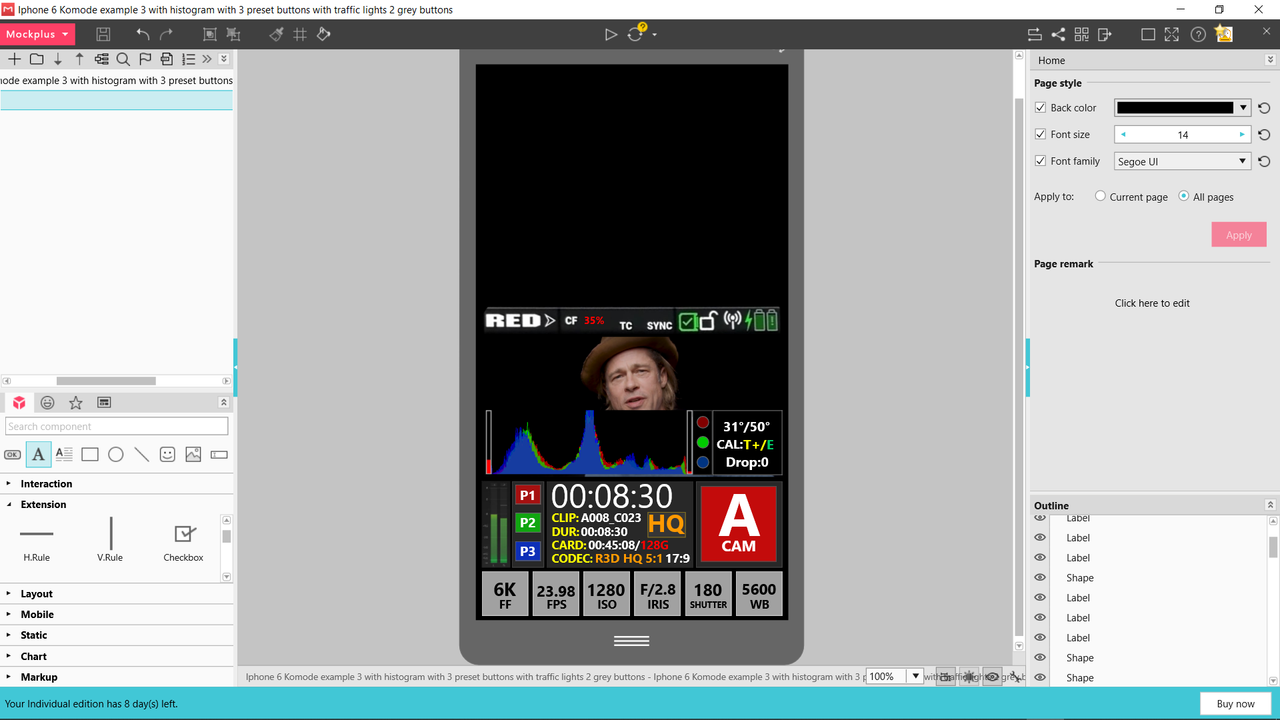This screenshot has width=1280, height=720.
Task: Open the QR code icon
Action: pos(1081,34)
